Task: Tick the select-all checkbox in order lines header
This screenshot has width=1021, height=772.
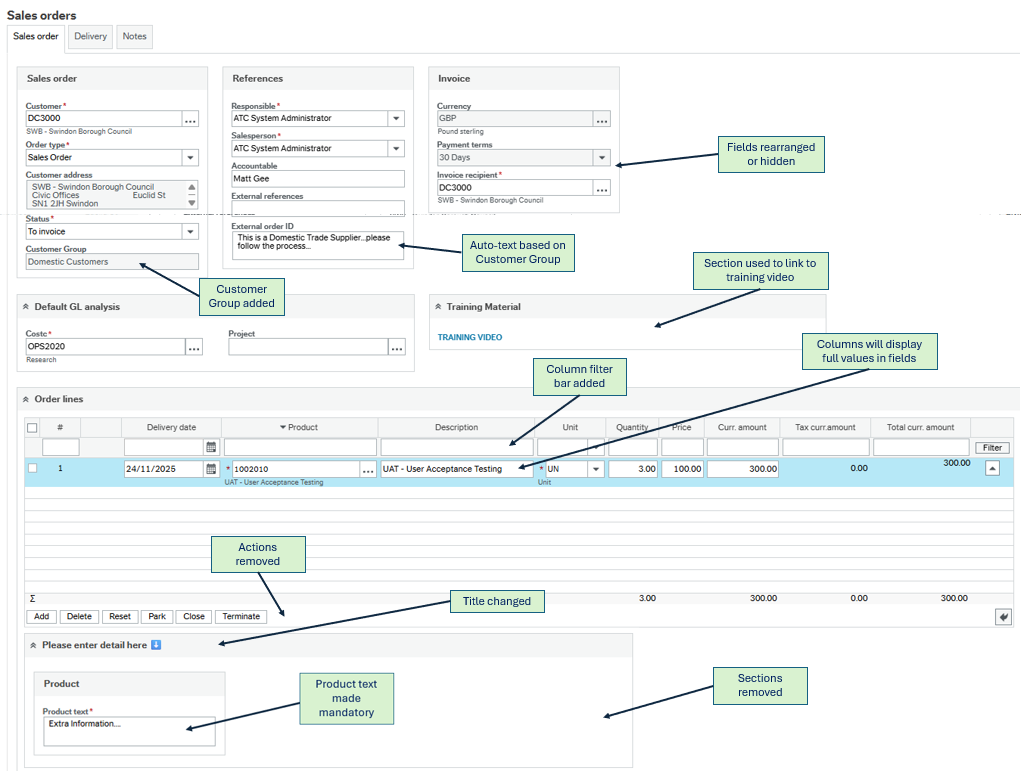Action: pyautogui.click(x=32, y=428)
